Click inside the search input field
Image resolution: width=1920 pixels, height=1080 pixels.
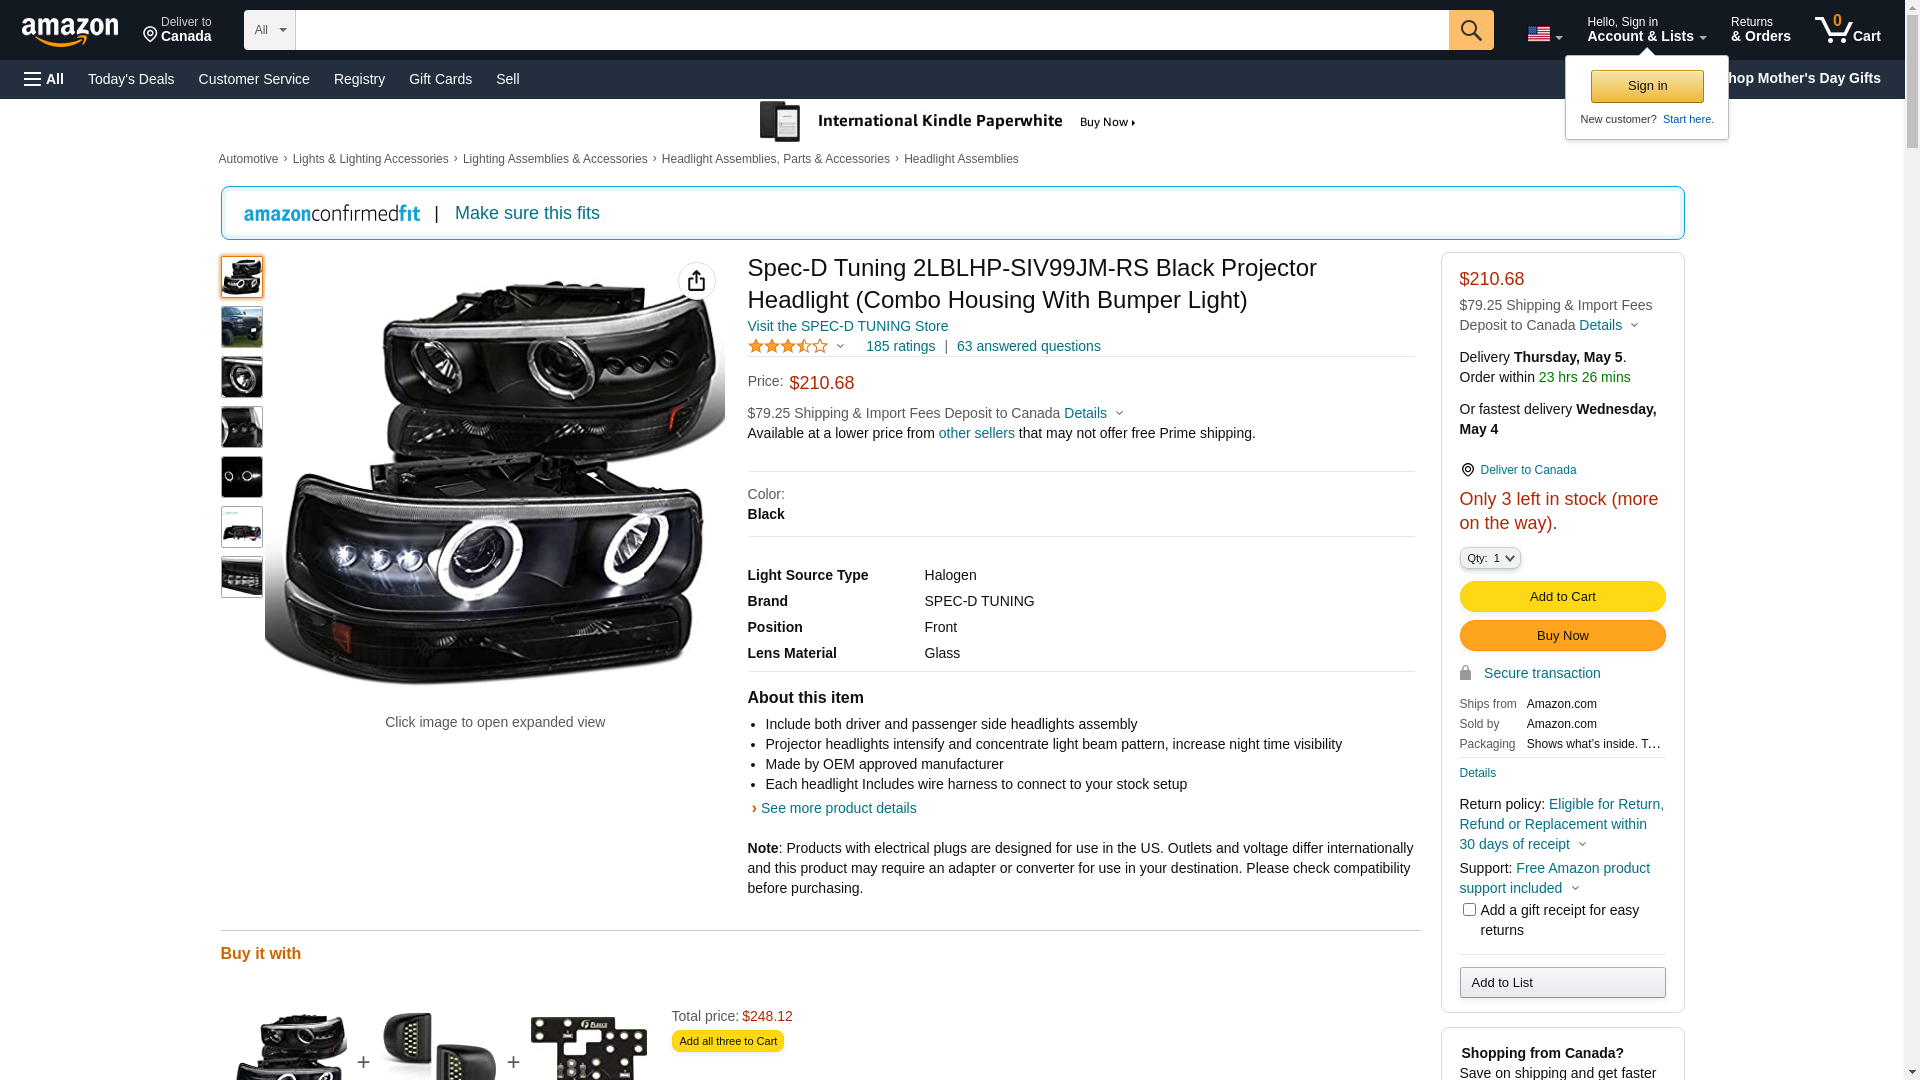point(870,30)
